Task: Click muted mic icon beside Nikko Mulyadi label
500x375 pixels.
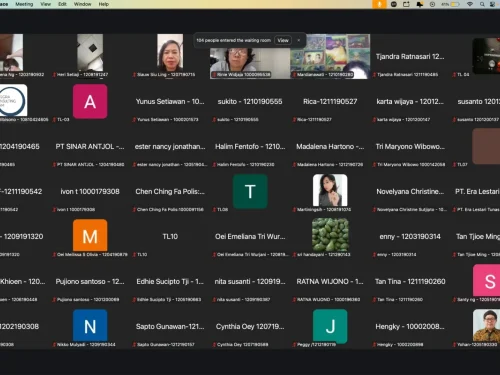Action: [x=54, y=344]
